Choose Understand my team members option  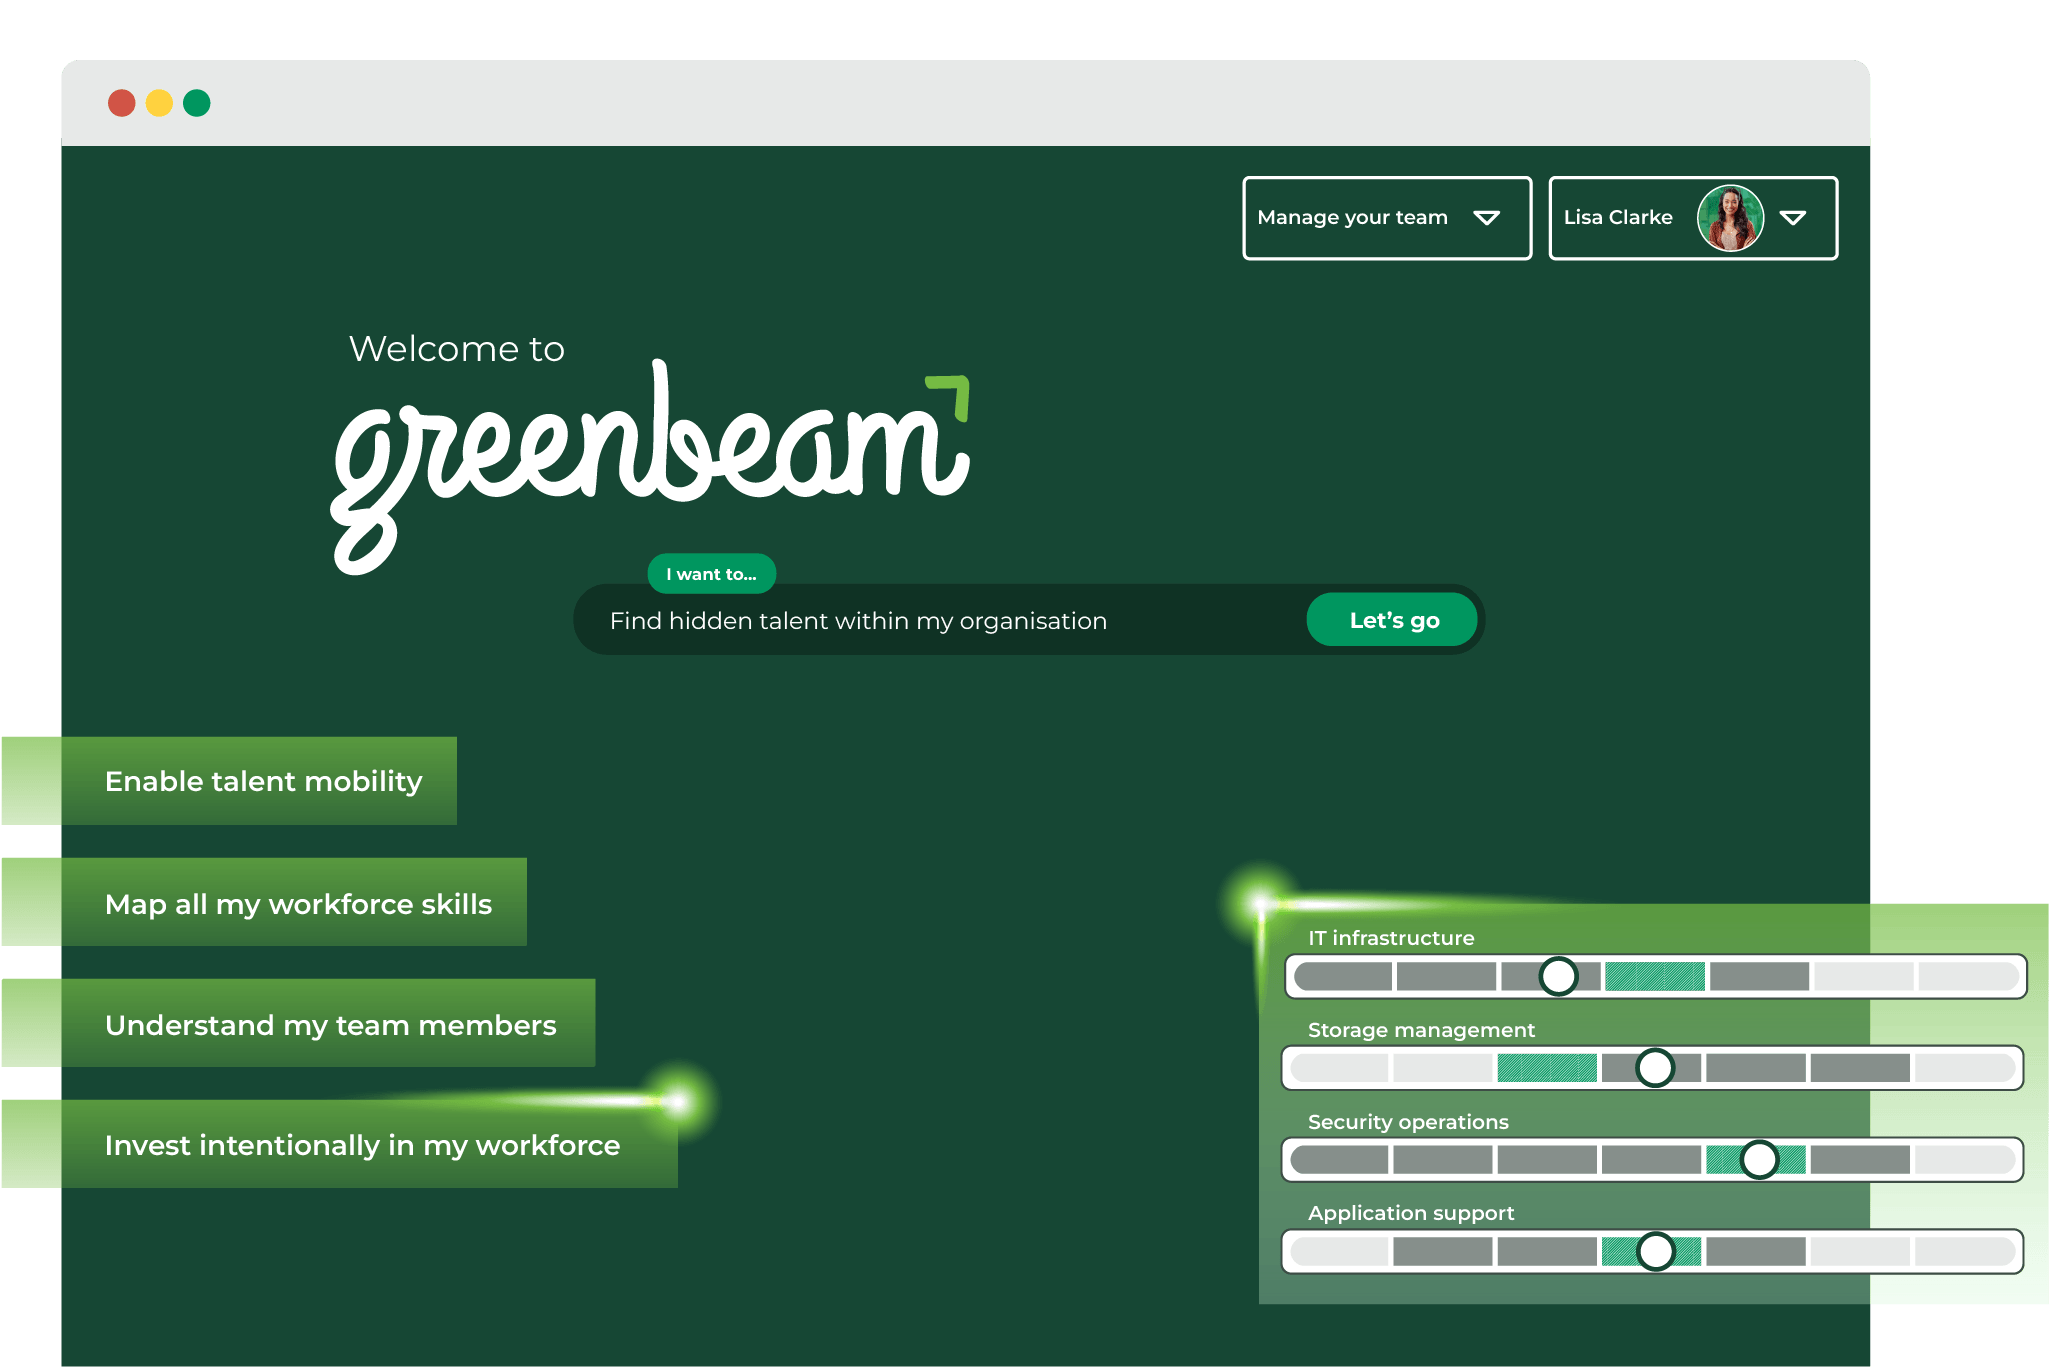(x=330, y=1025)
